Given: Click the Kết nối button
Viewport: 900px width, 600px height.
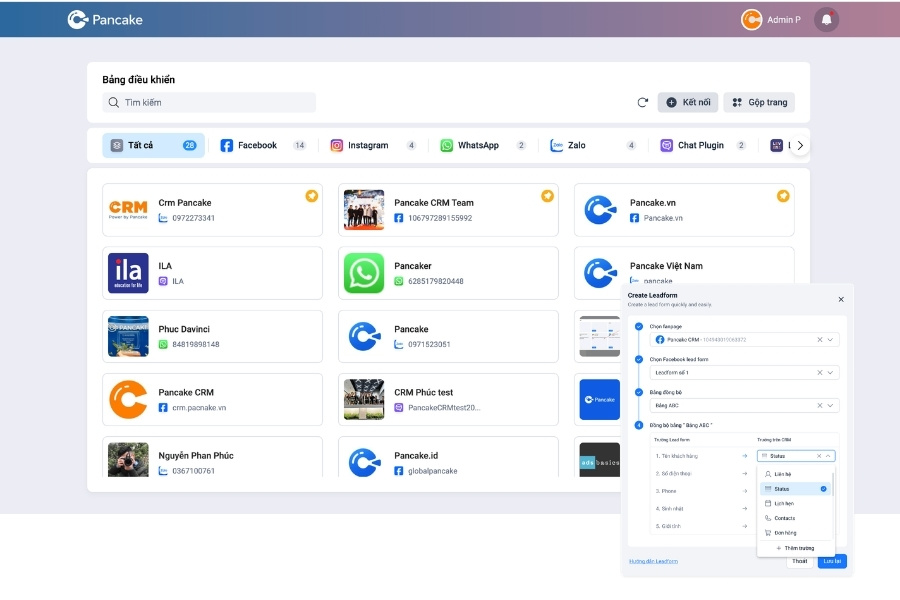Looking at the screenshot, I should 688,102.
